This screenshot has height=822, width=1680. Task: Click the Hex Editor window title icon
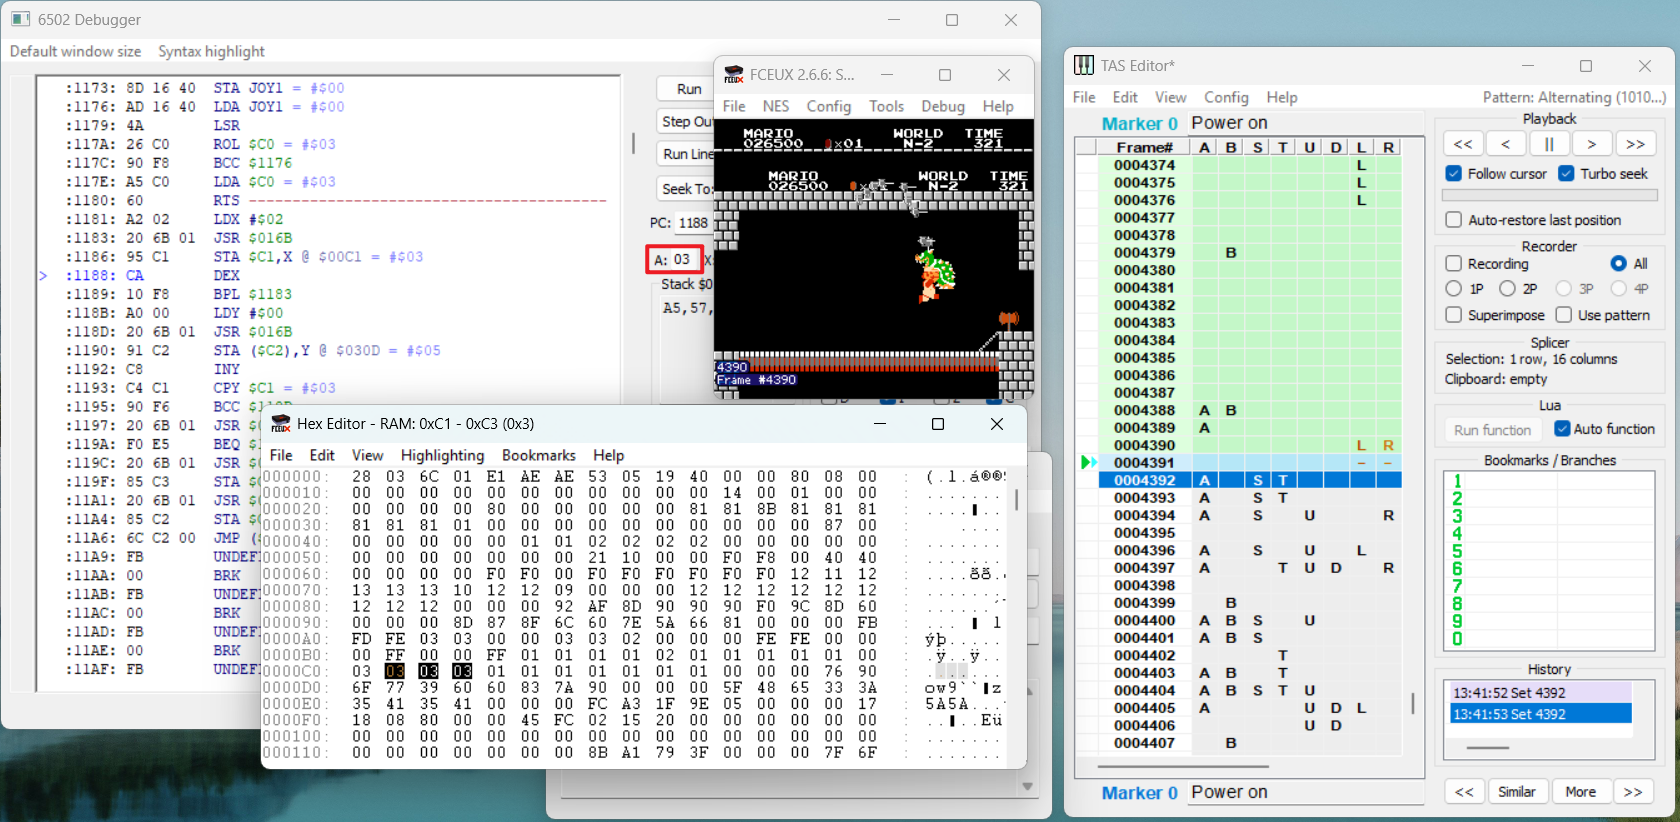pyautogui.click(x=281, y=424)
